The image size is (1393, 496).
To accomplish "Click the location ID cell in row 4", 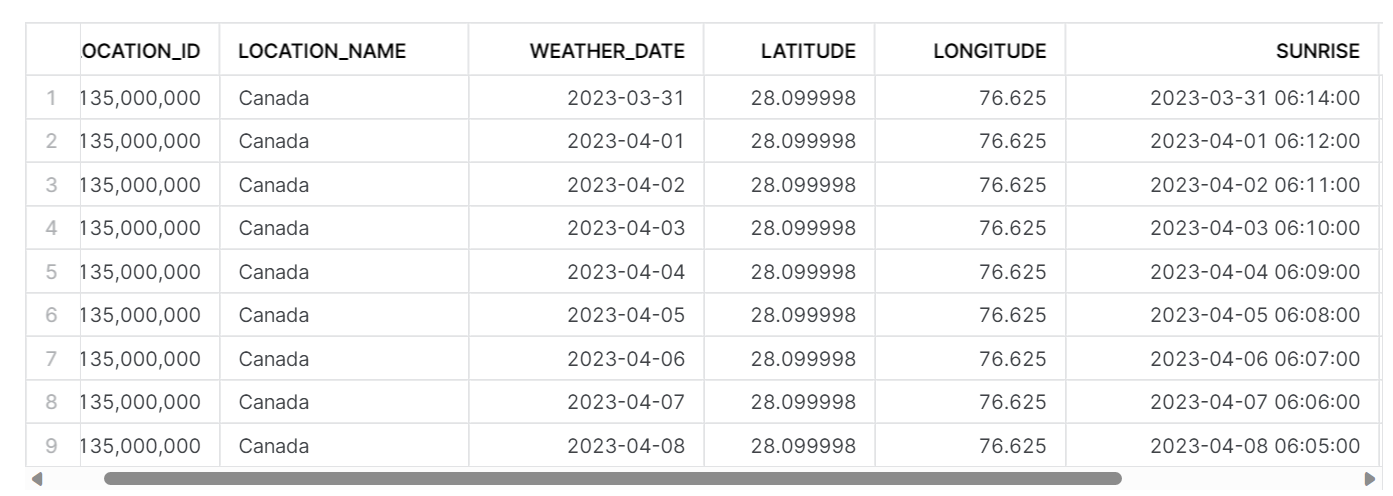I will [x=140, y=228].
